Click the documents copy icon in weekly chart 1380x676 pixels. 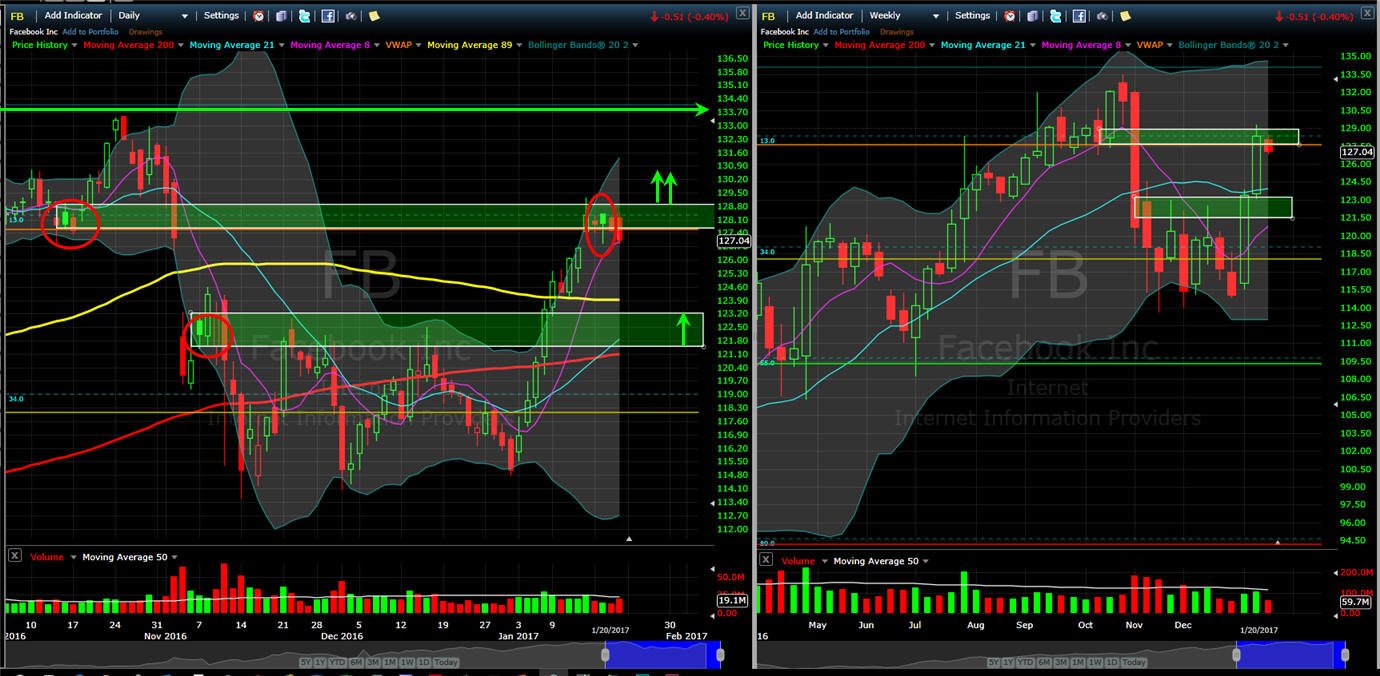(x=1033, y=16)
